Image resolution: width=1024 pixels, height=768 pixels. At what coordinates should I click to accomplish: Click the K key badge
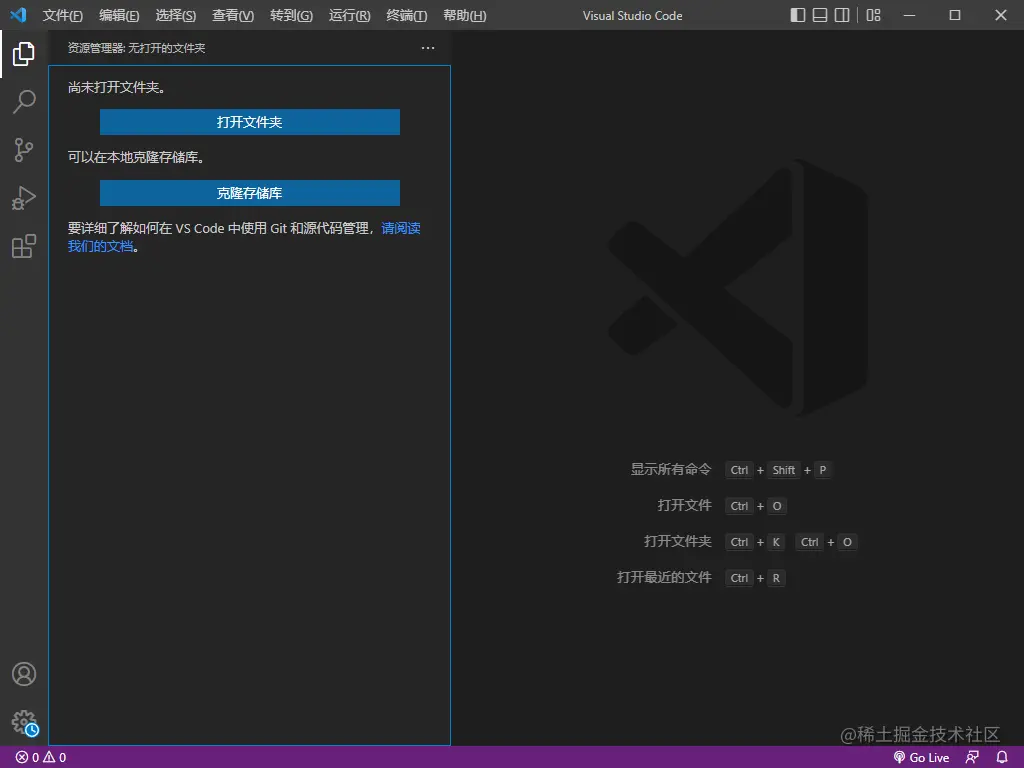(776, 542)
